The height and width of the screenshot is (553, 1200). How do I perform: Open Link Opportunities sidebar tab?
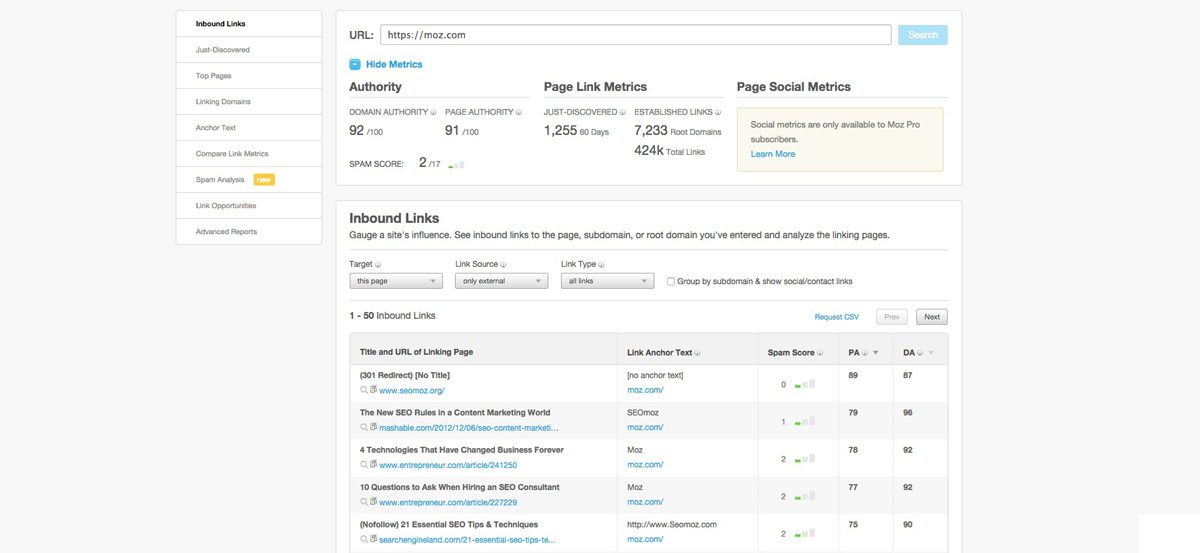(249, 206)
